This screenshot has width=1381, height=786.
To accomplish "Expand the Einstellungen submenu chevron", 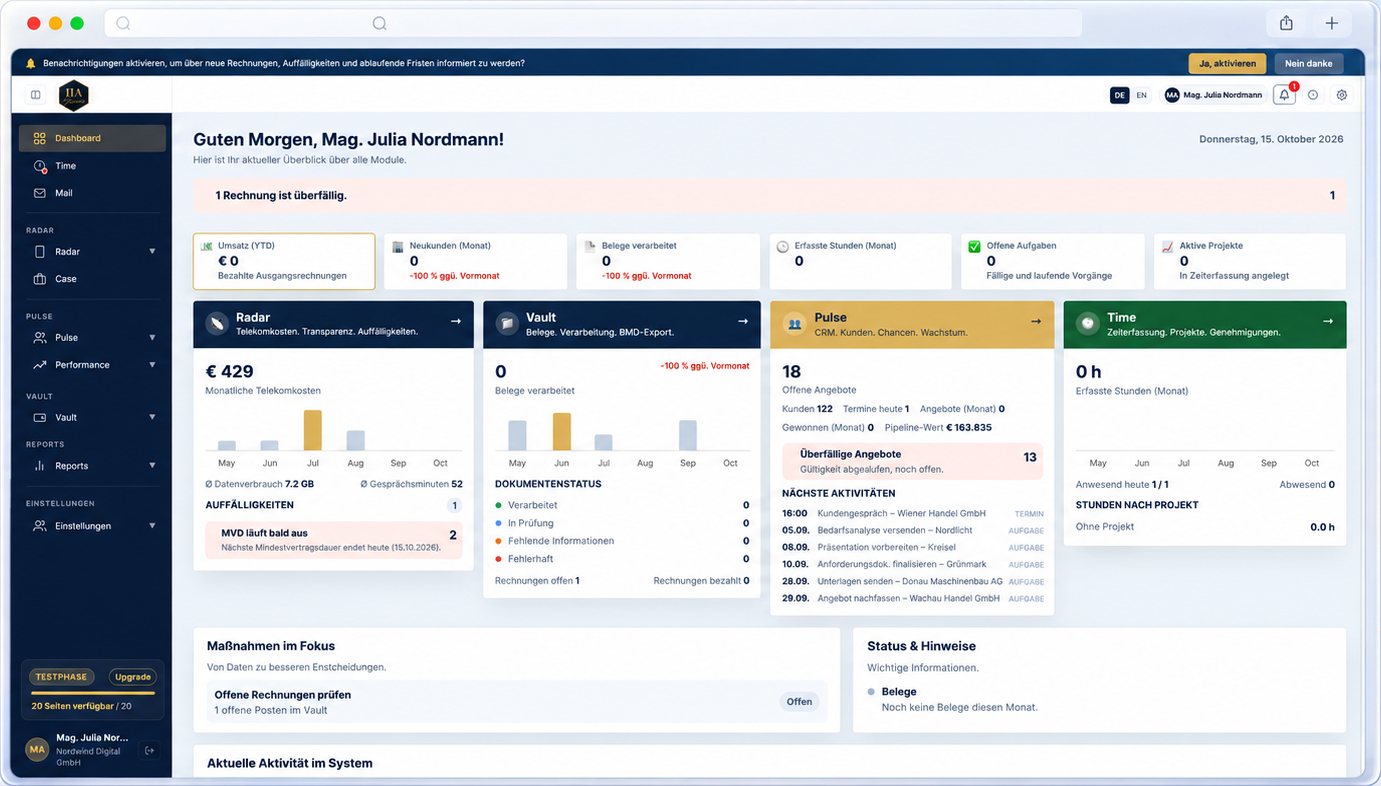I will tap(152, 526).
